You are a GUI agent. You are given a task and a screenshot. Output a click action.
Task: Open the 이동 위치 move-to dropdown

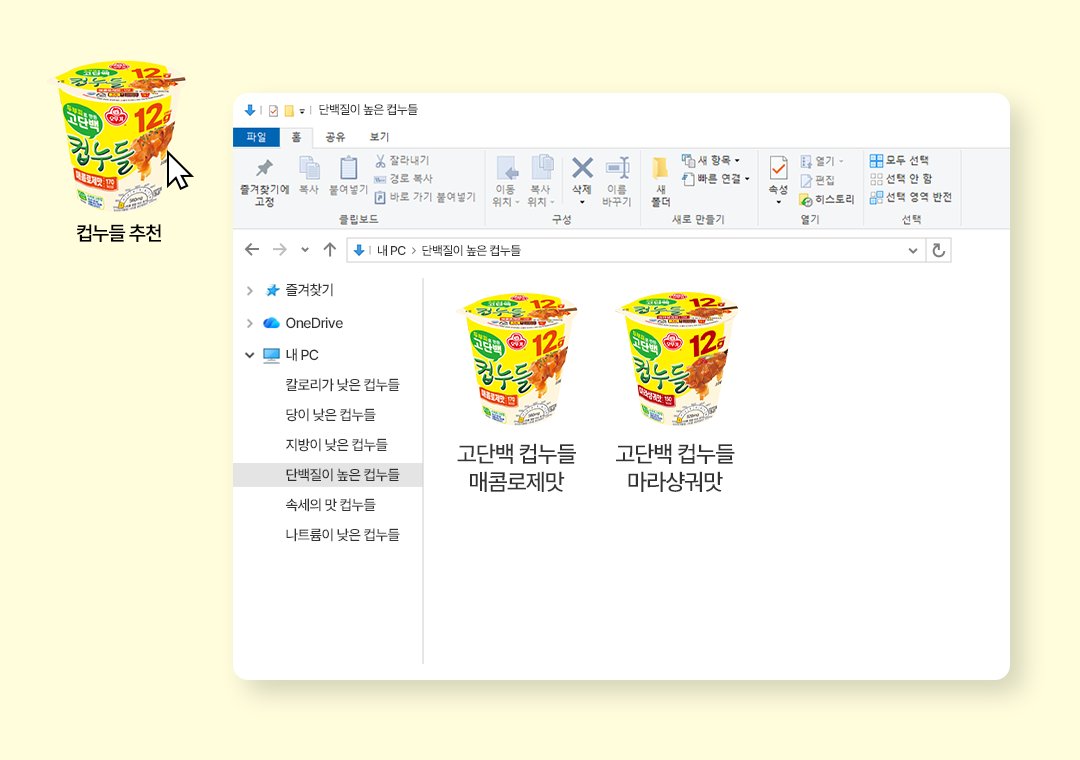506,181
